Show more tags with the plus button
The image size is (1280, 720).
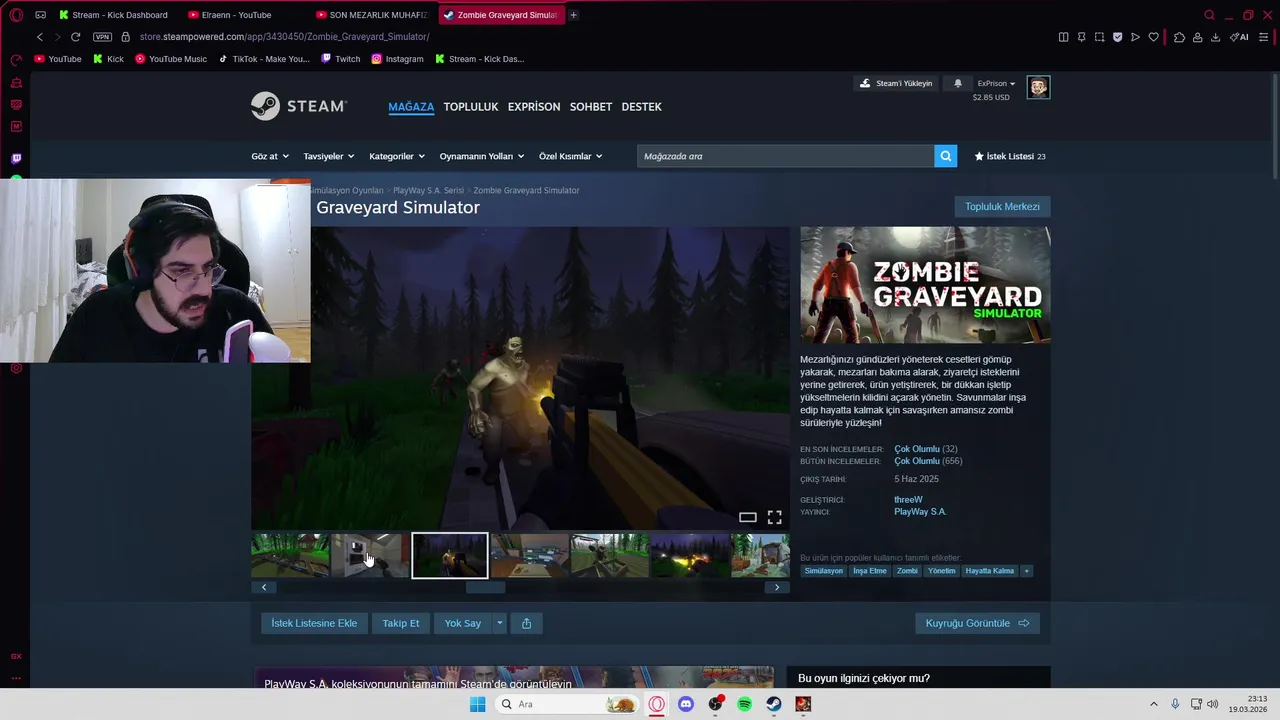click(1026, 571)
